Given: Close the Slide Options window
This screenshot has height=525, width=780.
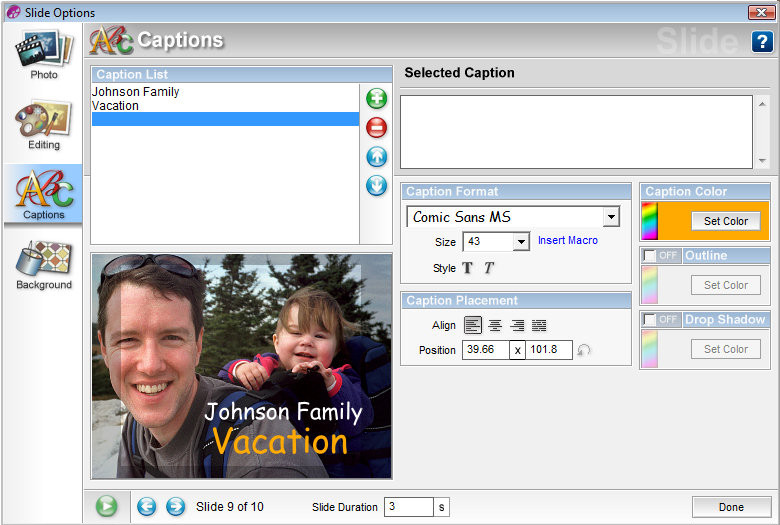Looking at the screenshot, I should point(761,12).
